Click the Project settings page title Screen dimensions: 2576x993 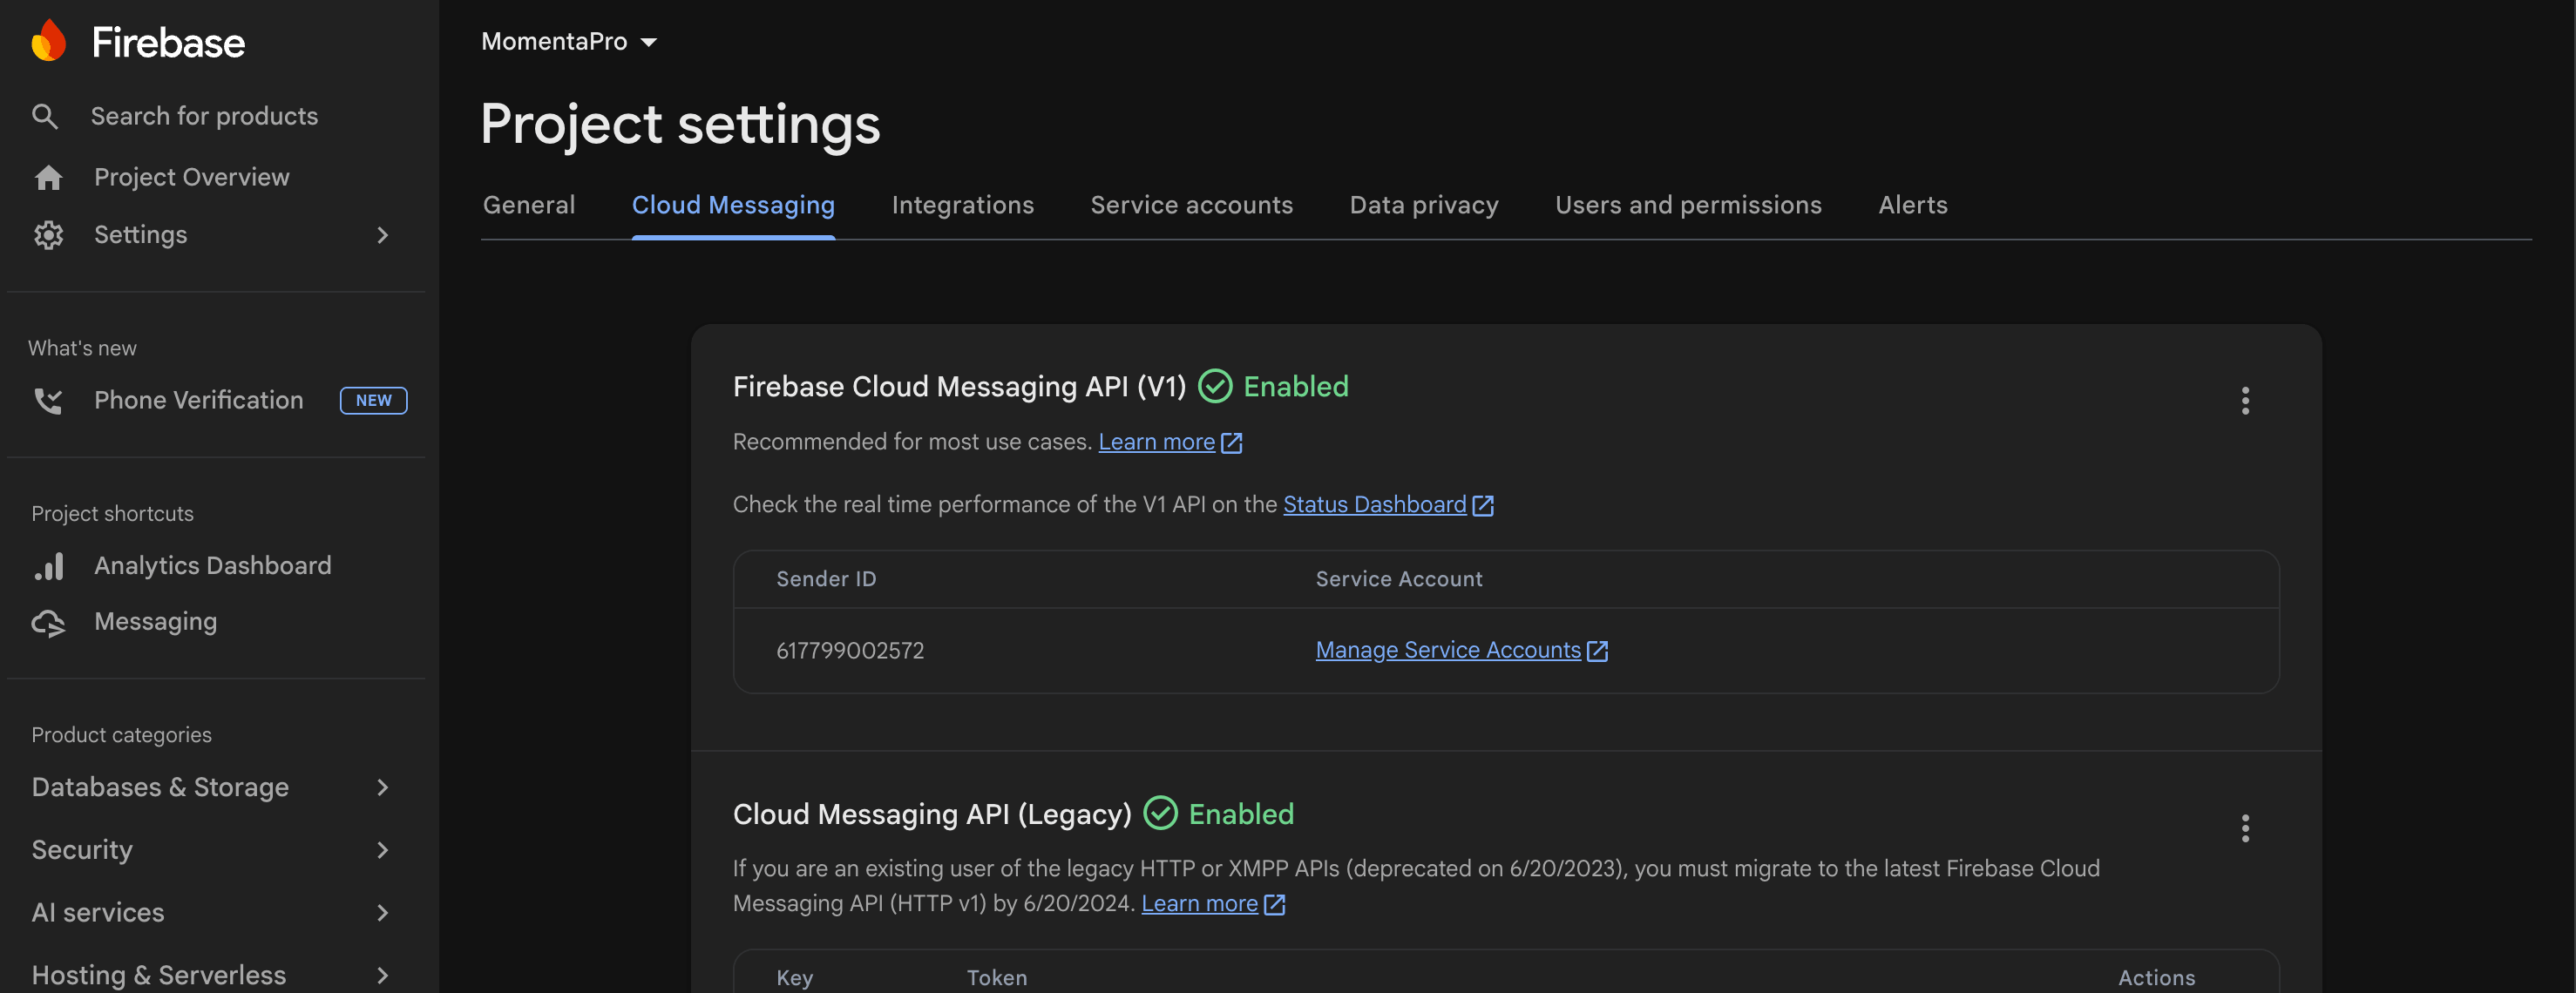pos(680,126)
